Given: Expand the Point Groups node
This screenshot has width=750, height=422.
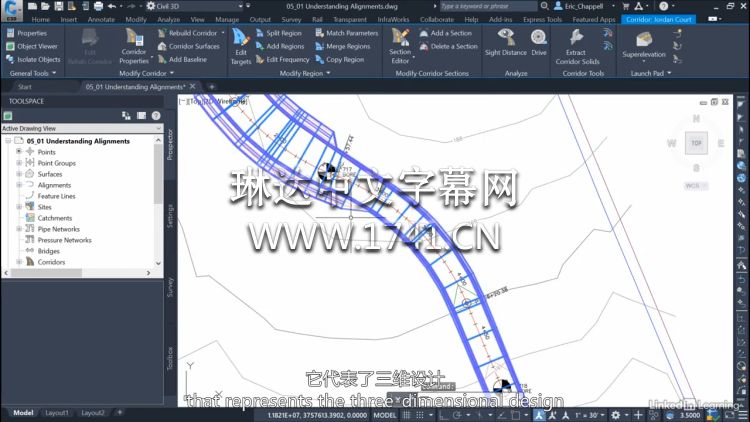Looking at the screenshot, I should [19, 163].
